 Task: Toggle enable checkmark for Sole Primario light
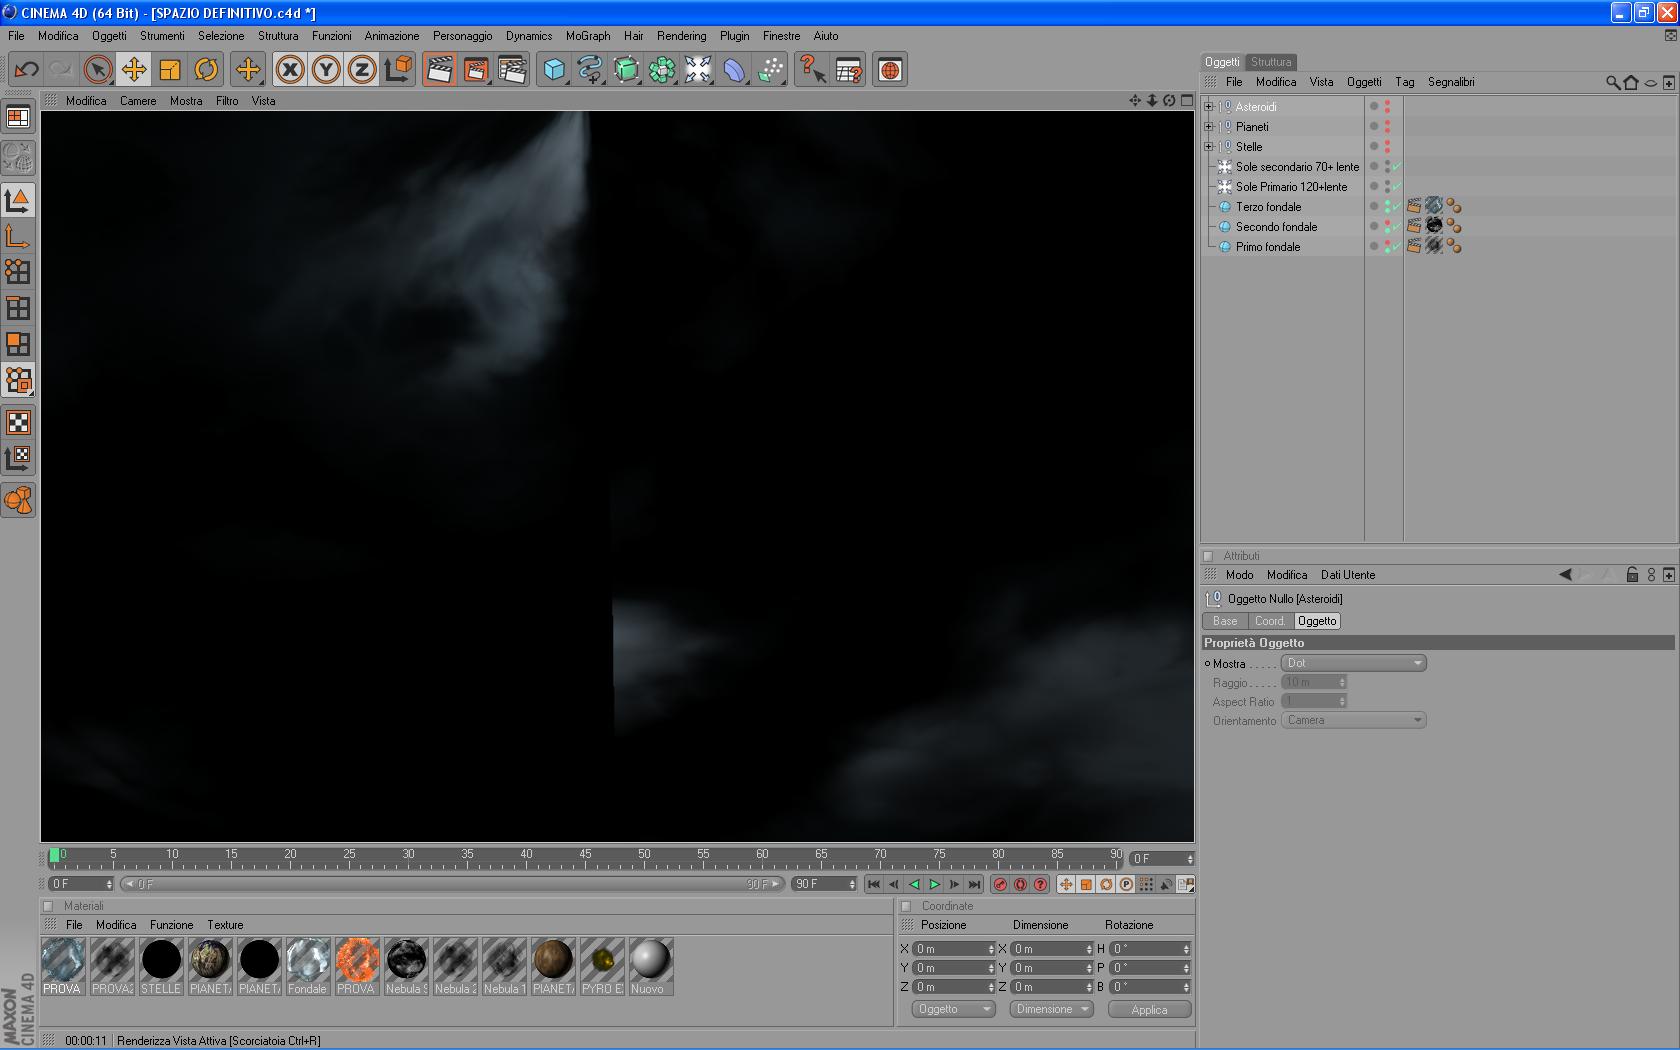point(1396,187)
